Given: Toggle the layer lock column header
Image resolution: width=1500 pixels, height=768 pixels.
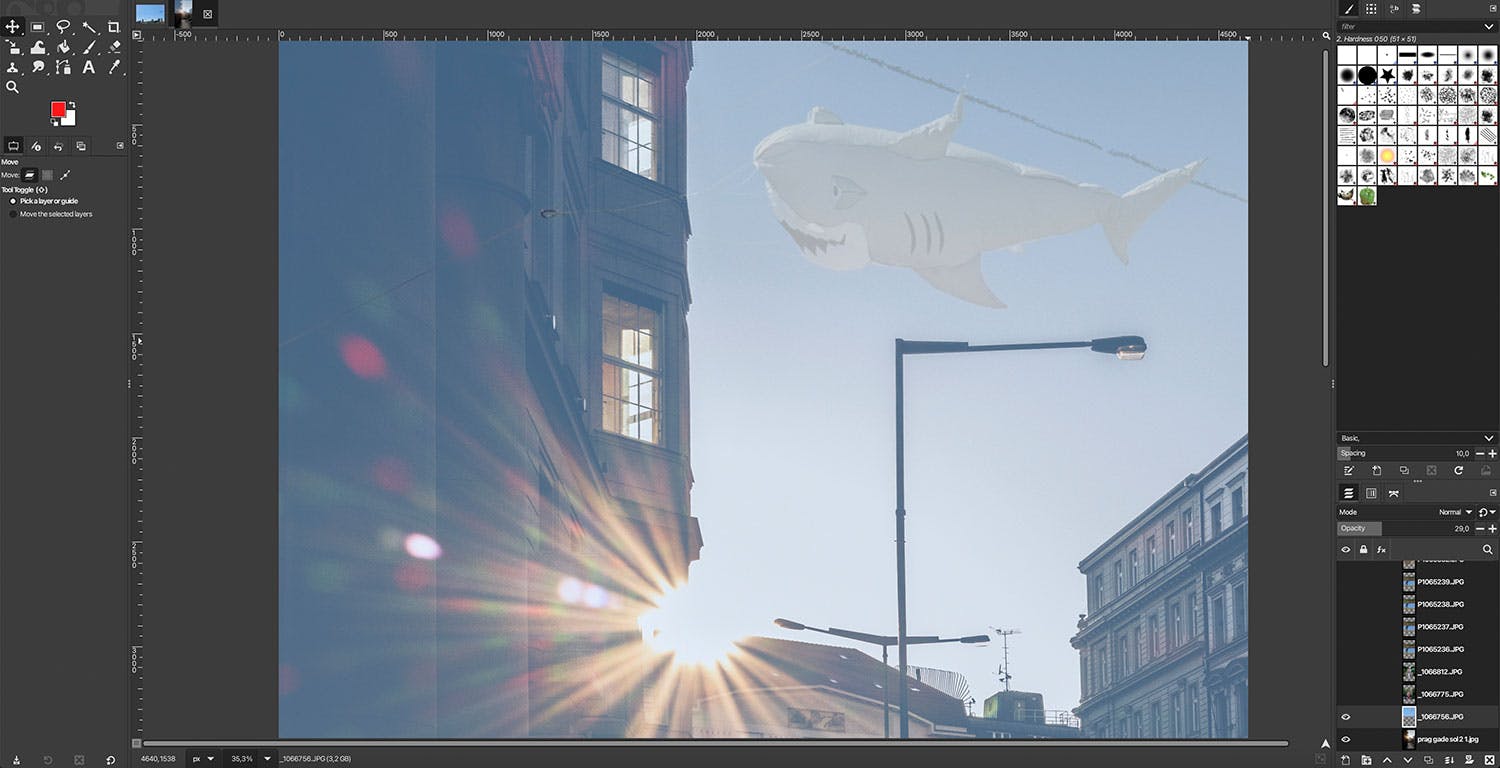Looking at the screenshot, I should click(x=1363, y=549).
